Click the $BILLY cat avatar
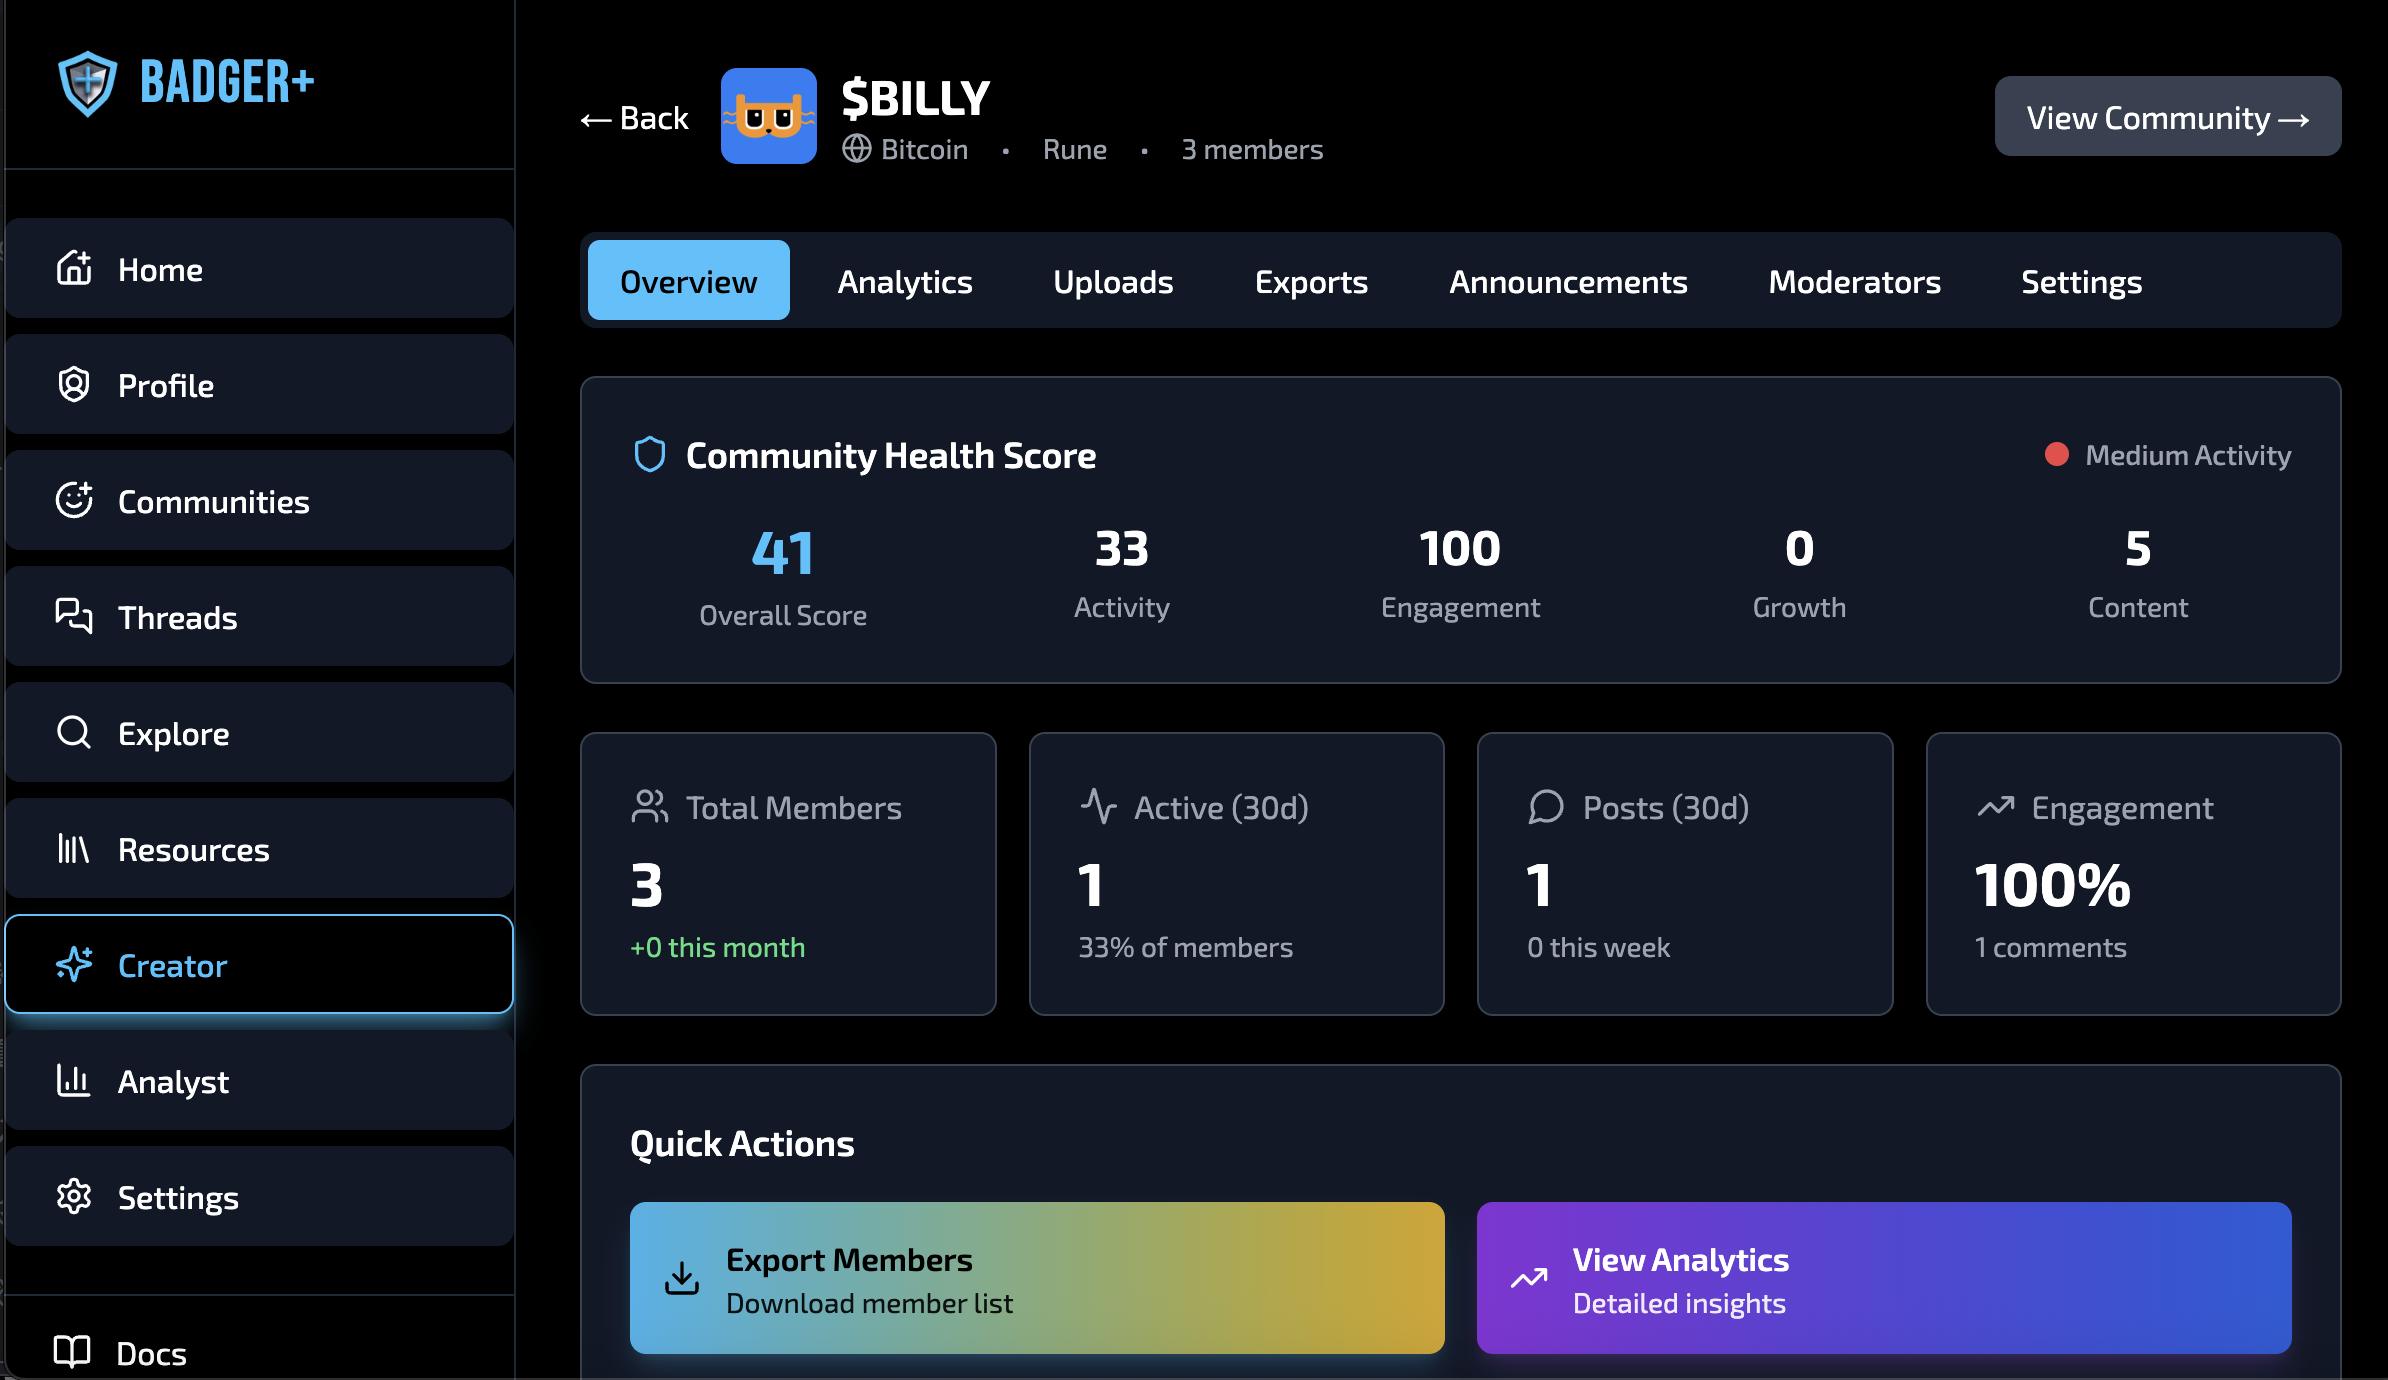This screenshot has width=2388, height=1380. [x=768, y=116]
